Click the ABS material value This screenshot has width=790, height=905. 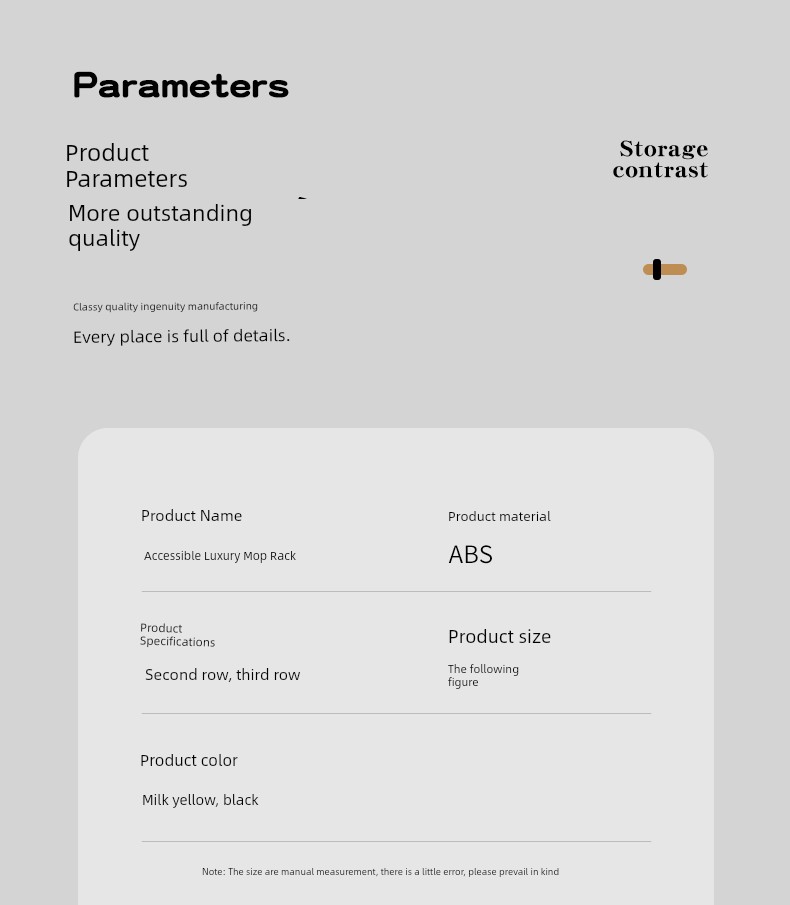coord(470,555)
